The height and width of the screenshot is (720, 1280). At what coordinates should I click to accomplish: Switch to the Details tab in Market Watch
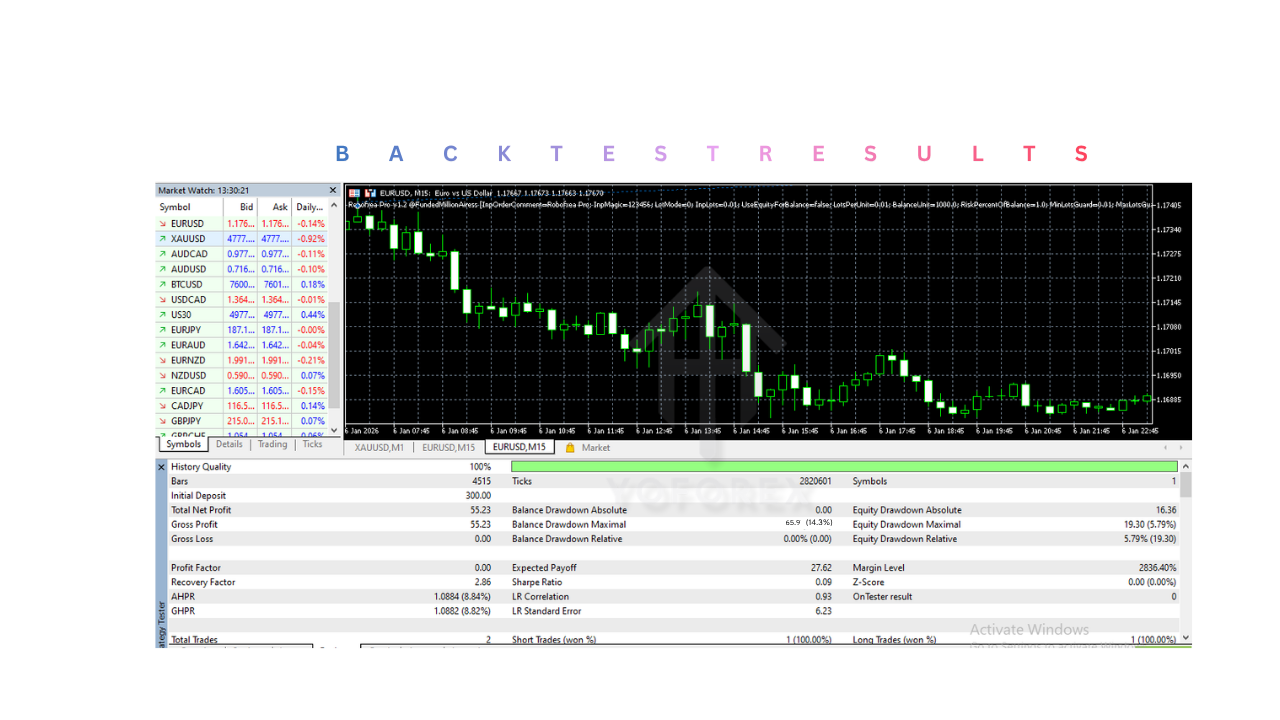(229, 444)
